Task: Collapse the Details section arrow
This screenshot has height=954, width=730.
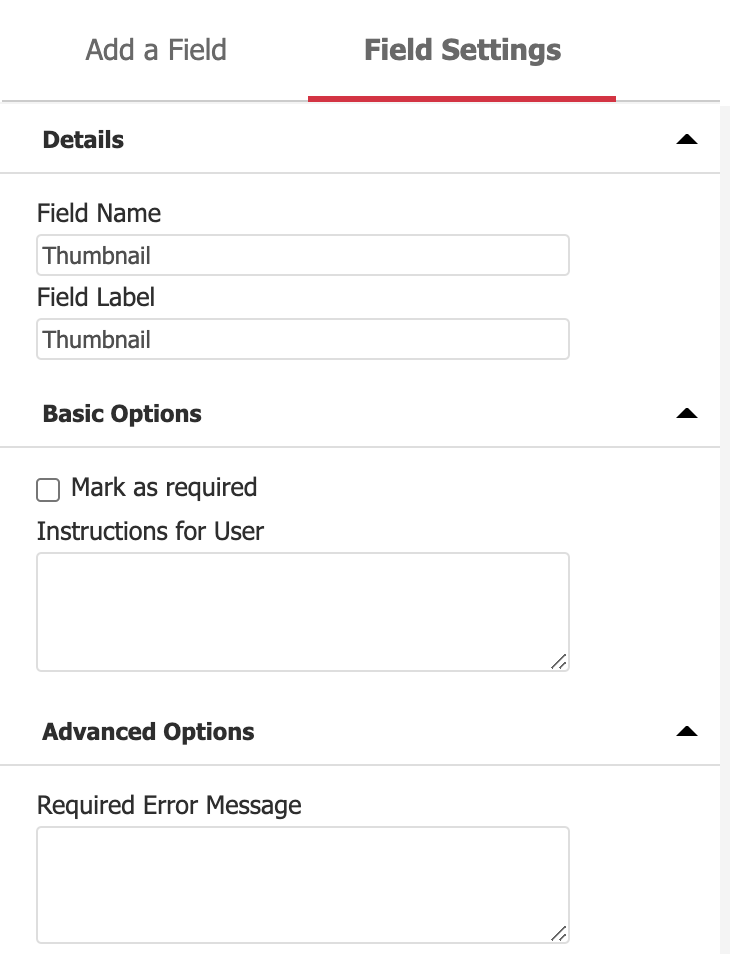Action: [686, 140]
